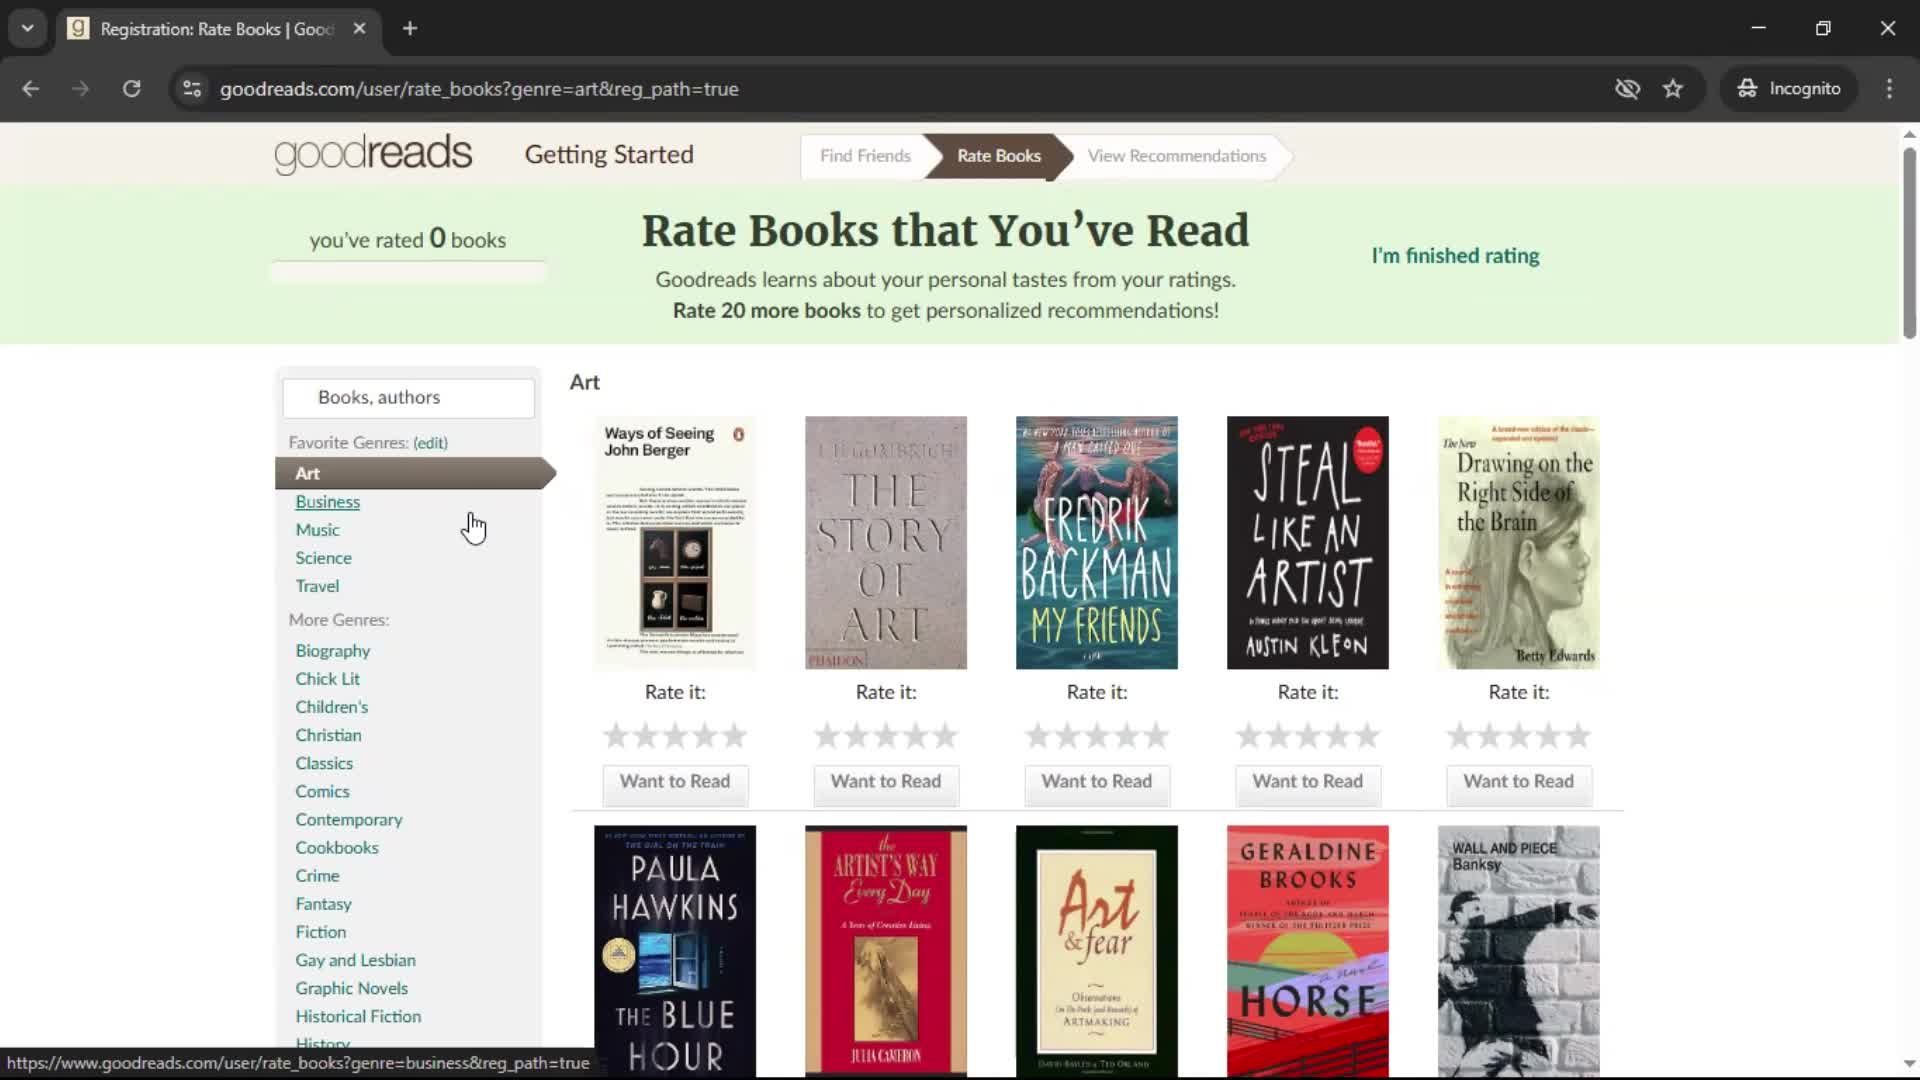Viewport: 1920px width, 1080px height.
Task: Rate Steal Like an Artist two stars
Action: (x=1278, y=737)
